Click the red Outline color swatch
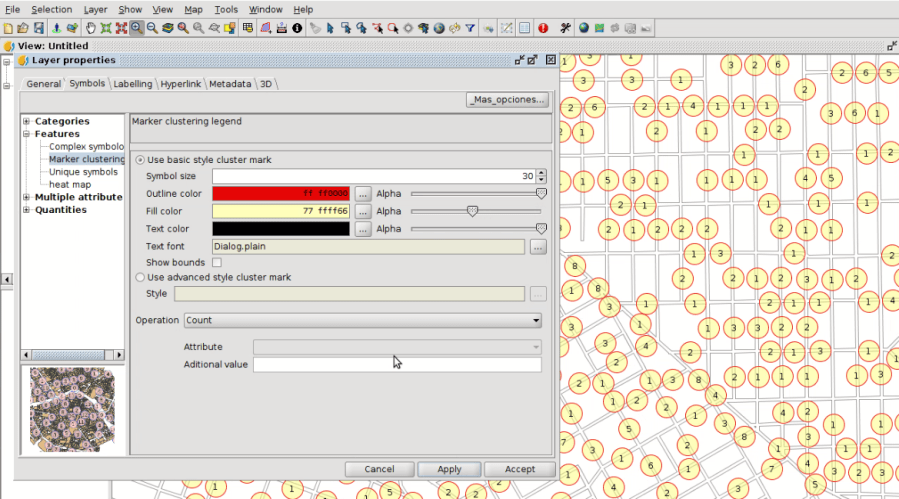This screenshot has width=899, height=499. 281,194
